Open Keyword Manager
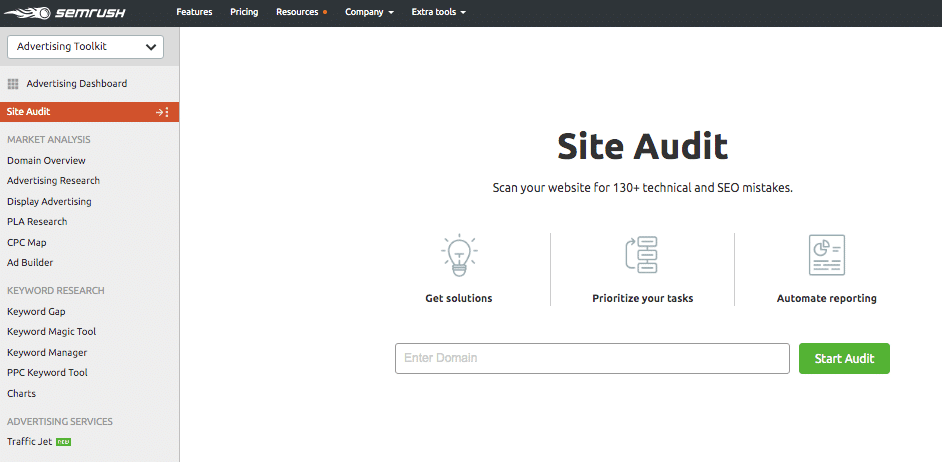 (x=47, y=353)
